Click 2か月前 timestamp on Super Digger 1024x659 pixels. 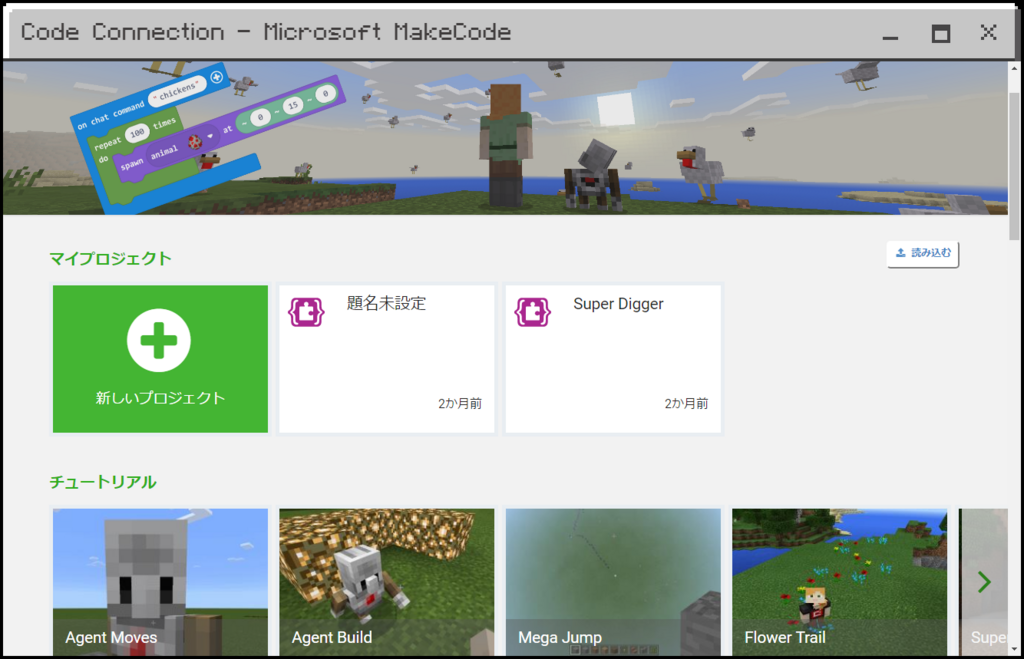686,404
